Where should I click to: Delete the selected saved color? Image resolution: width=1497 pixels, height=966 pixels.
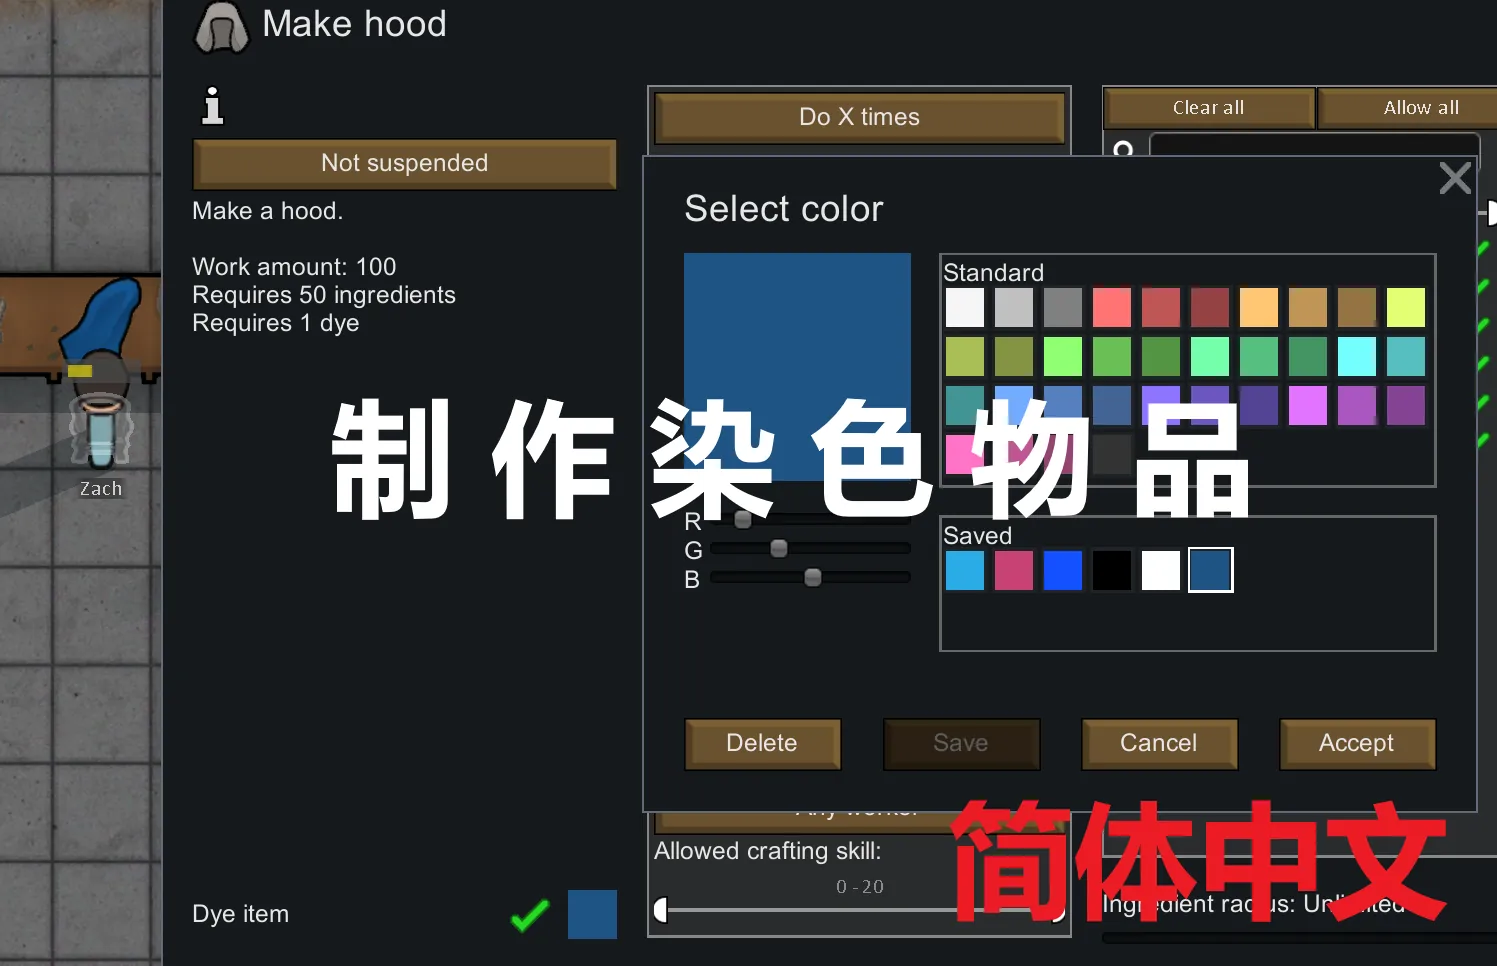(x=762, y=744)
